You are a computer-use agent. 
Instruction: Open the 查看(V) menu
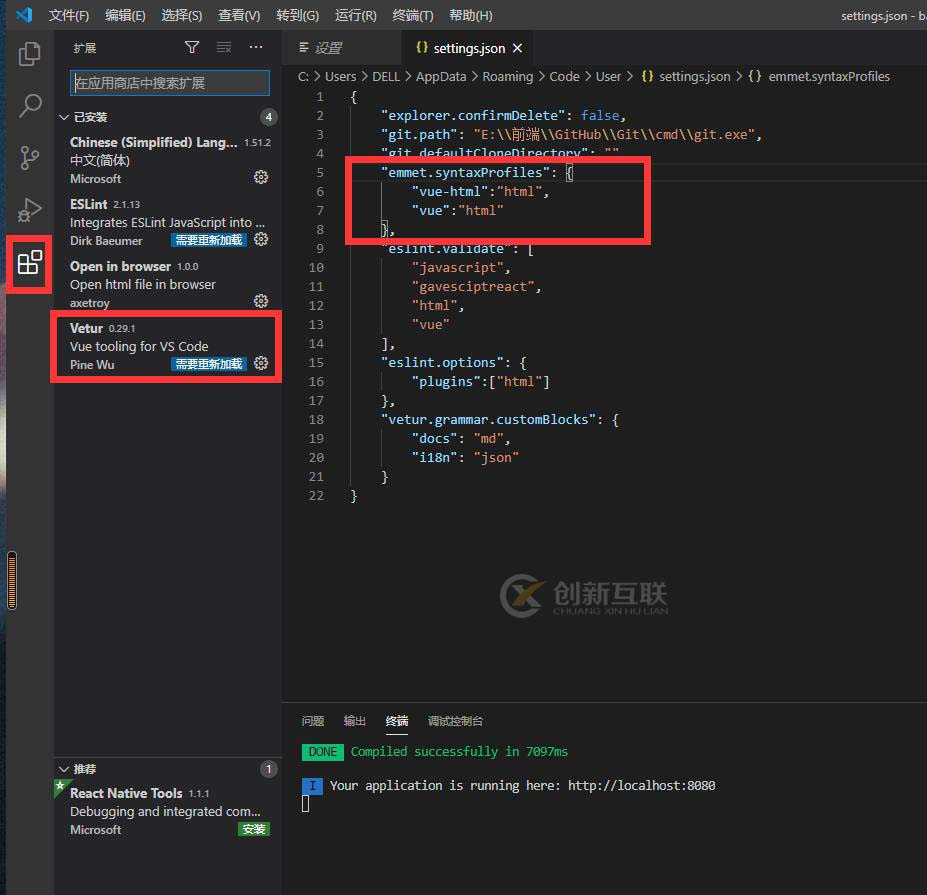pos(239,15)
